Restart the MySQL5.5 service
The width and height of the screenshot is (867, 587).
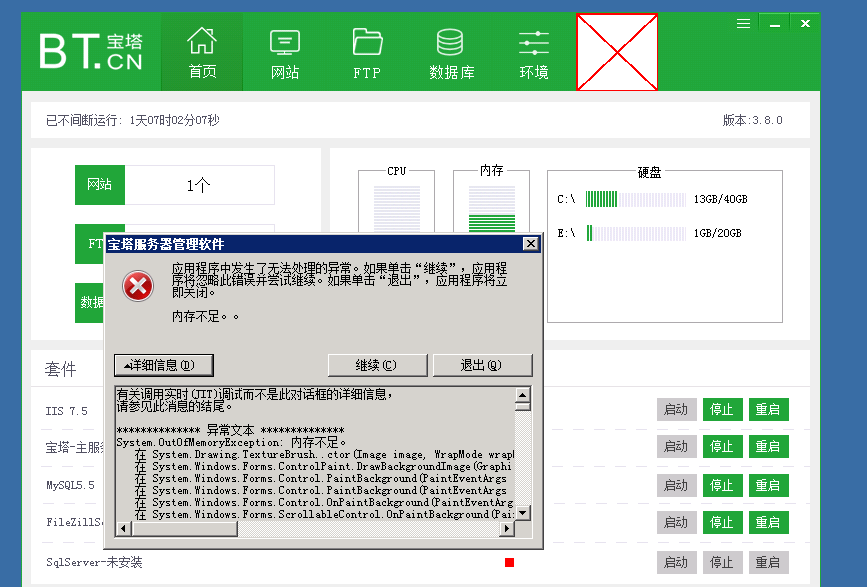point(769,485)
